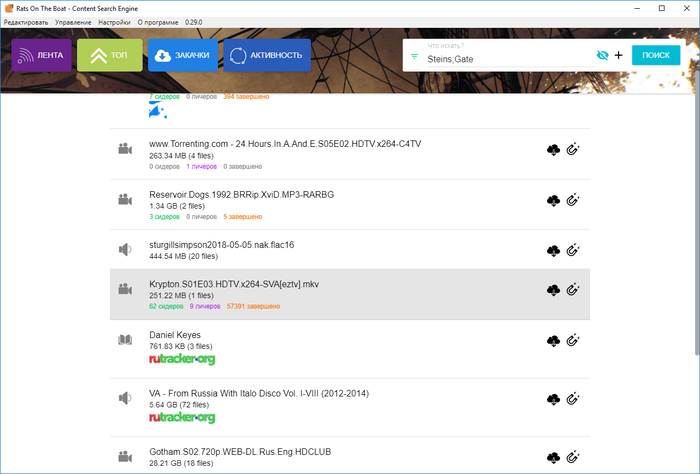This screenshot has height=474, width=700.
Task: Download VA - From Russia With Italo Disco
Action: pos(553,400)
